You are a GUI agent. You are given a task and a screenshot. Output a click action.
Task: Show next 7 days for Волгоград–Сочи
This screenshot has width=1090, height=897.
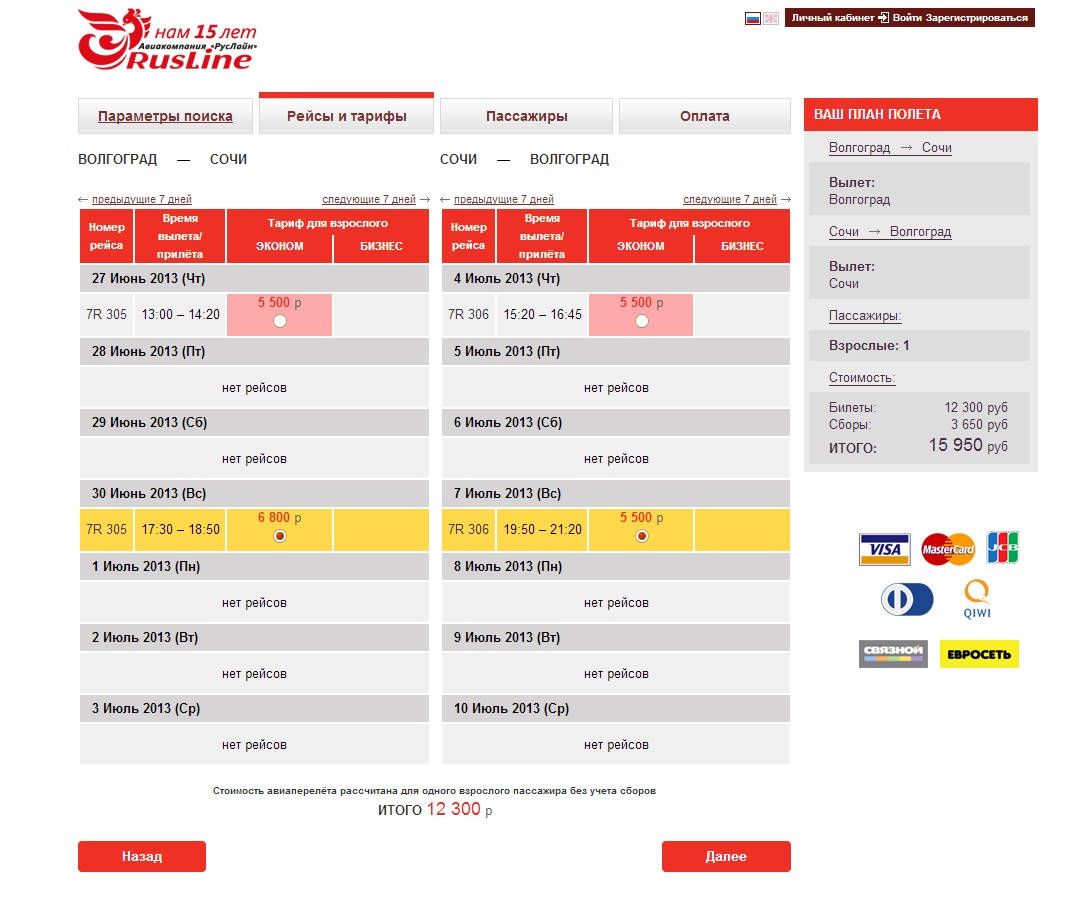(x=369, y=199)
